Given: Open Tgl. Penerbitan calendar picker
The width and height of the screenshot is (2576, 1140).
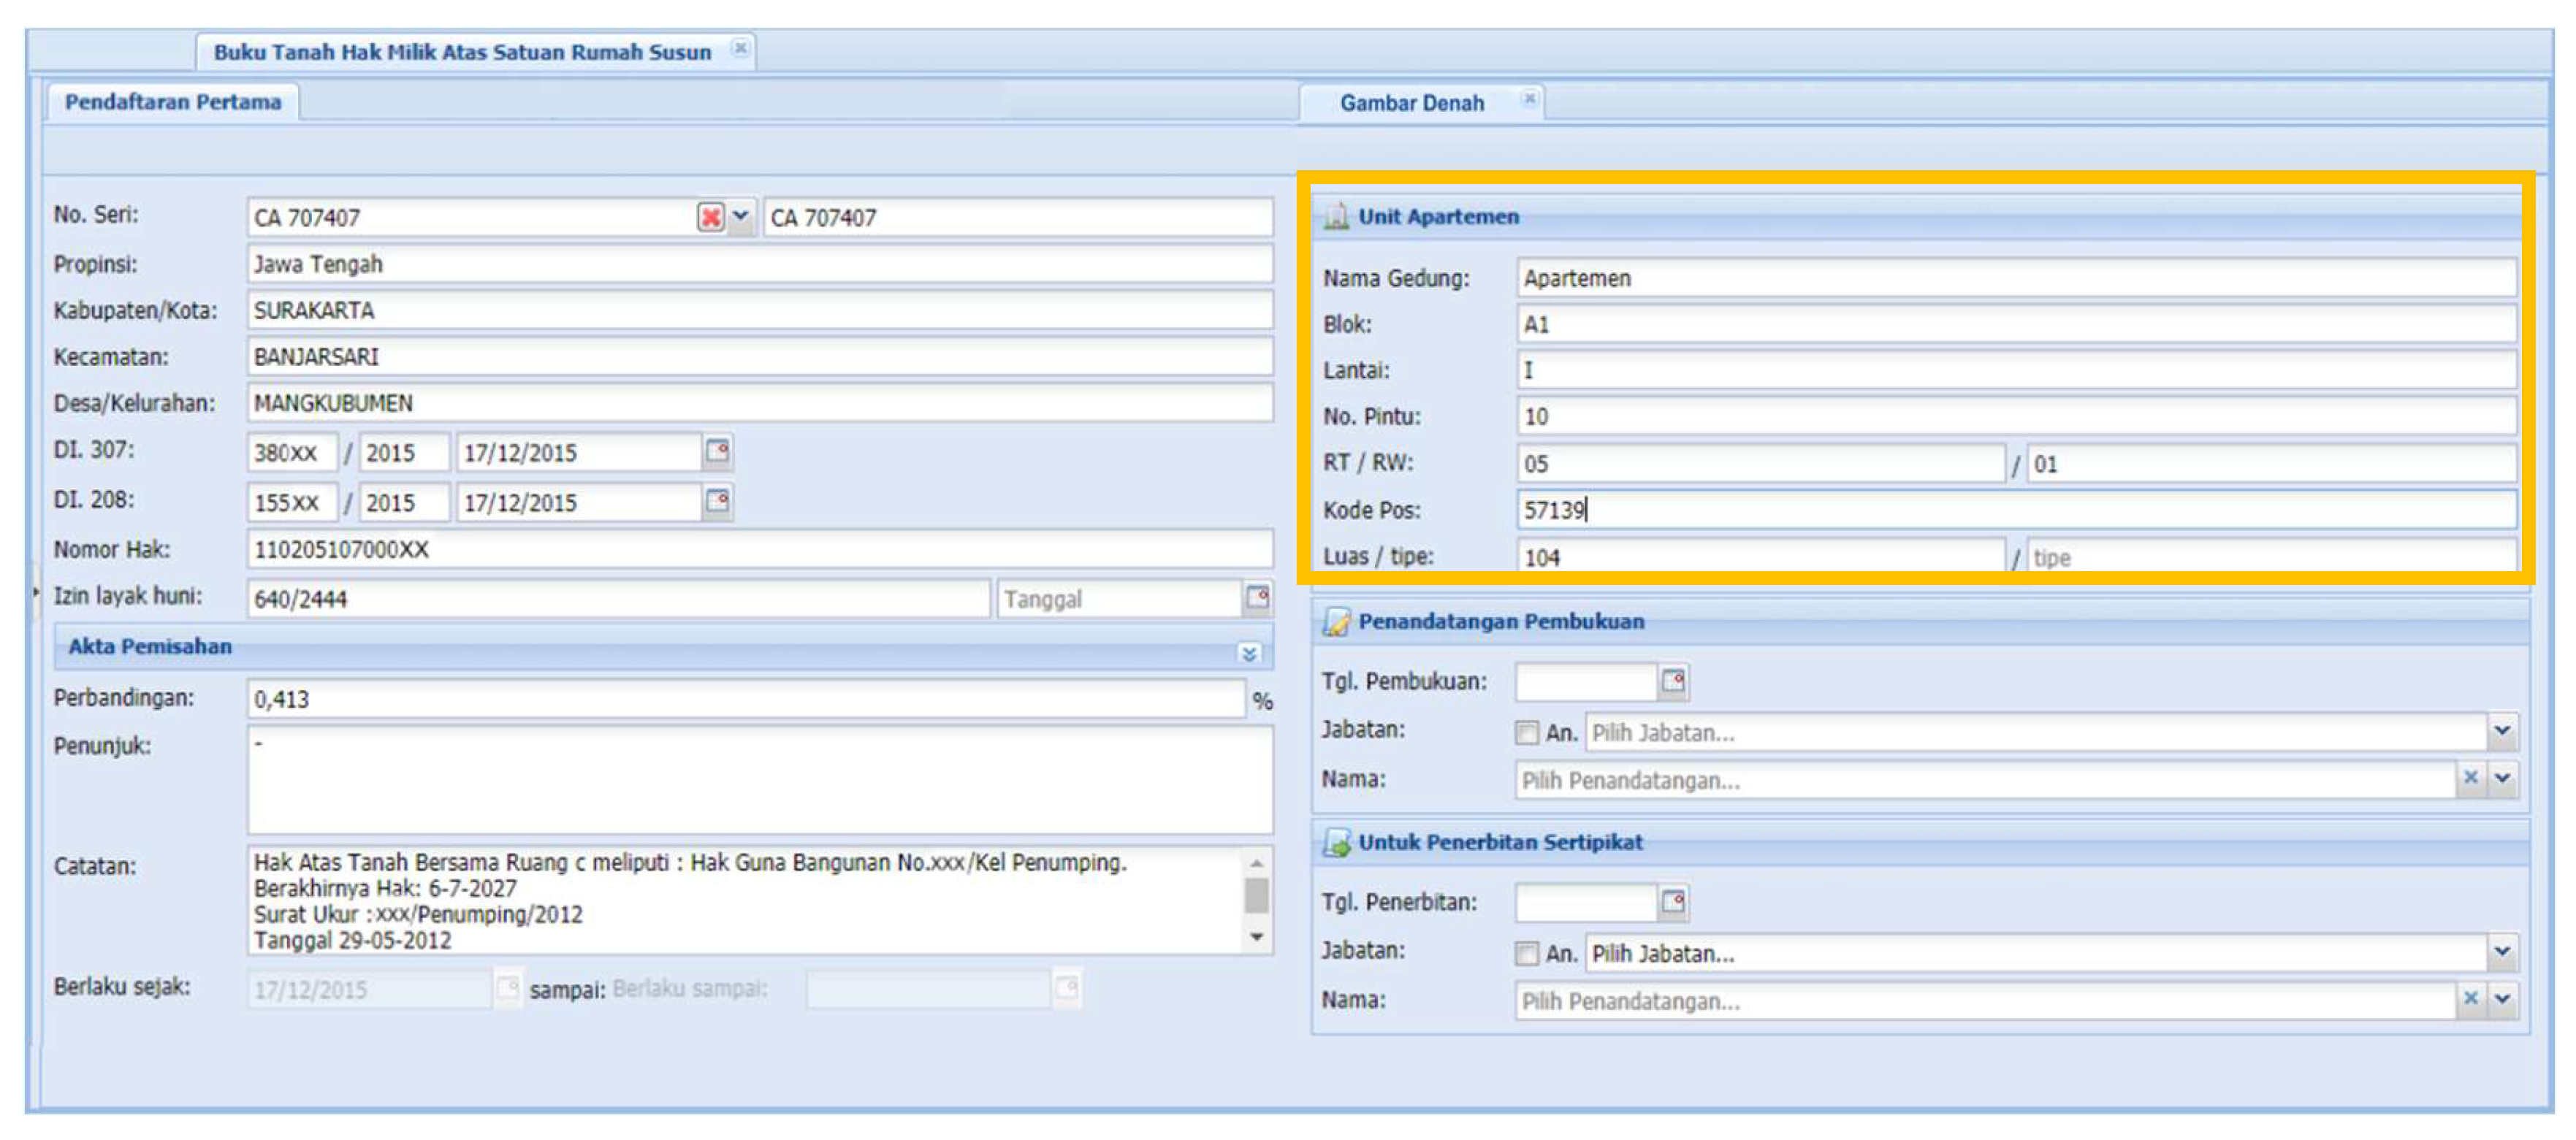Looking at the screenshot, I should coord(1672,903).
